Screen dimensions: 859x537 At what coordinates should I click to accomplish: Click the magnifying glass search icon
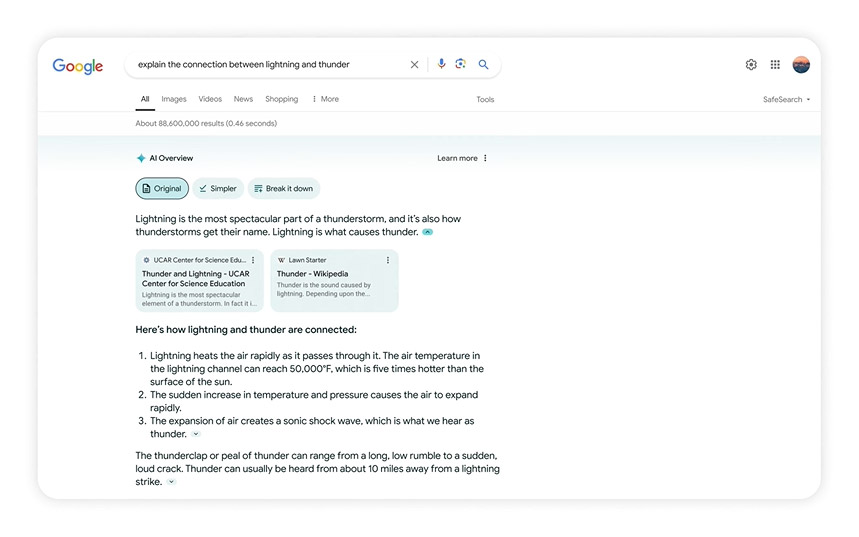[483, 64]
